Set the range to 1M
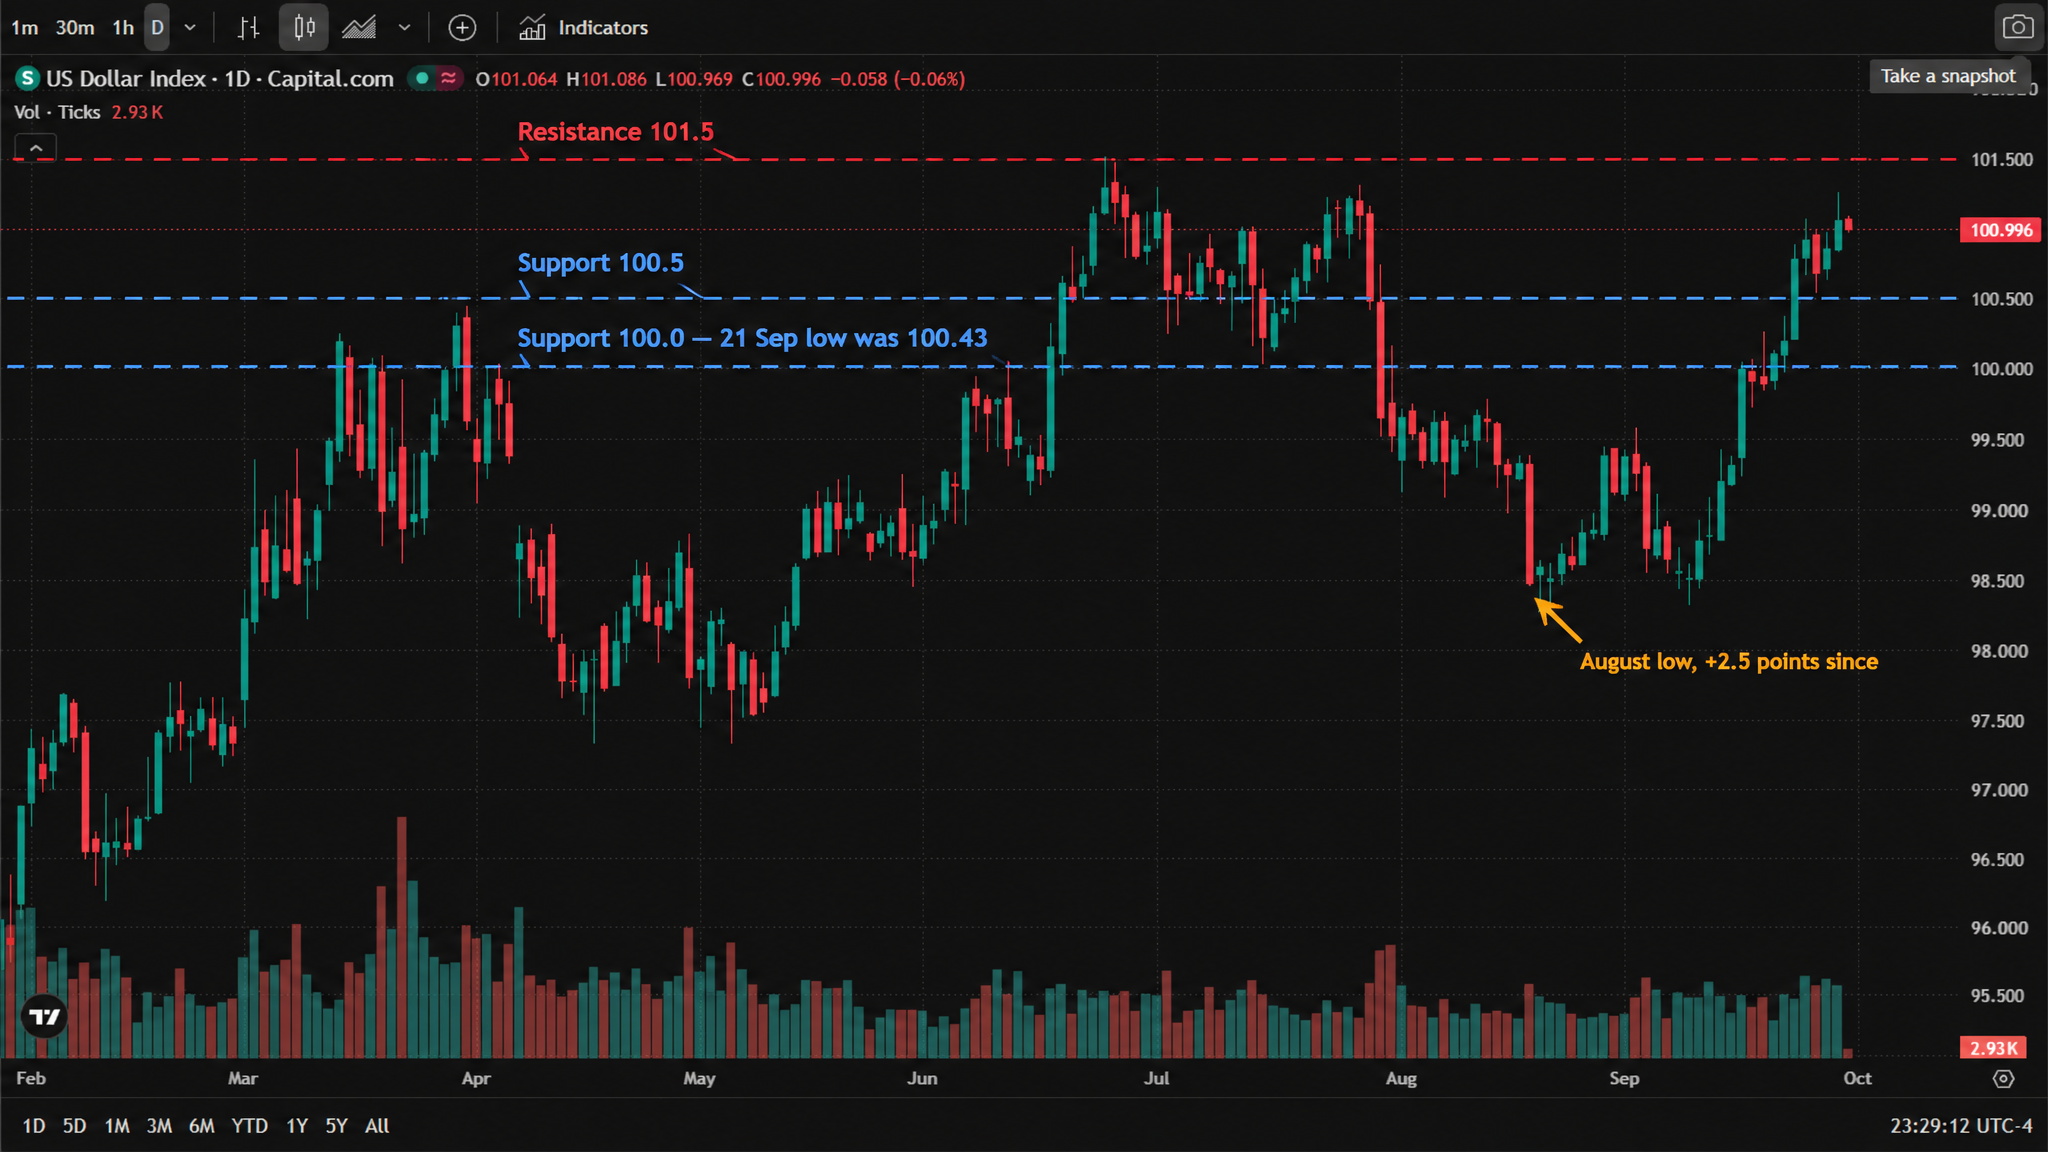 click(x=117, y=1126)
